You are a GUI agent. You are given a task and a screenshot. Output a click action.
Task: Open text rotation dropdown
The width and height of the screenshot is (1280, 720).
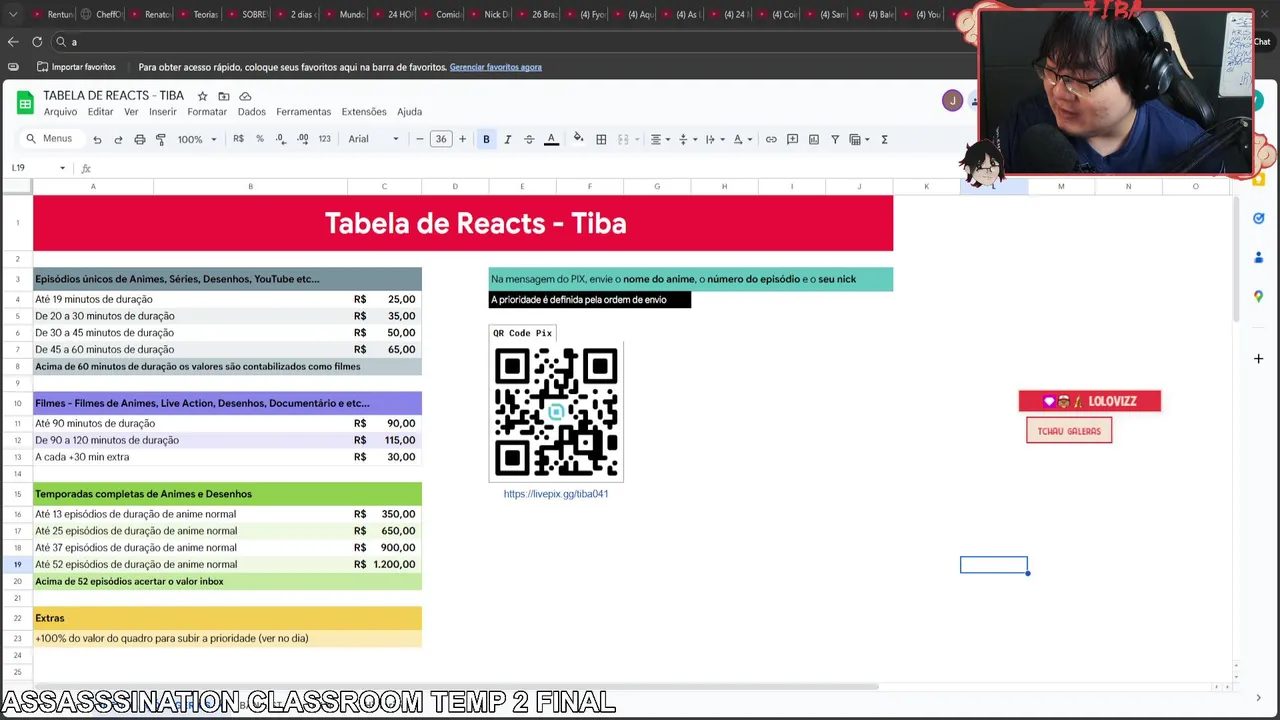[x=741, y=139]
